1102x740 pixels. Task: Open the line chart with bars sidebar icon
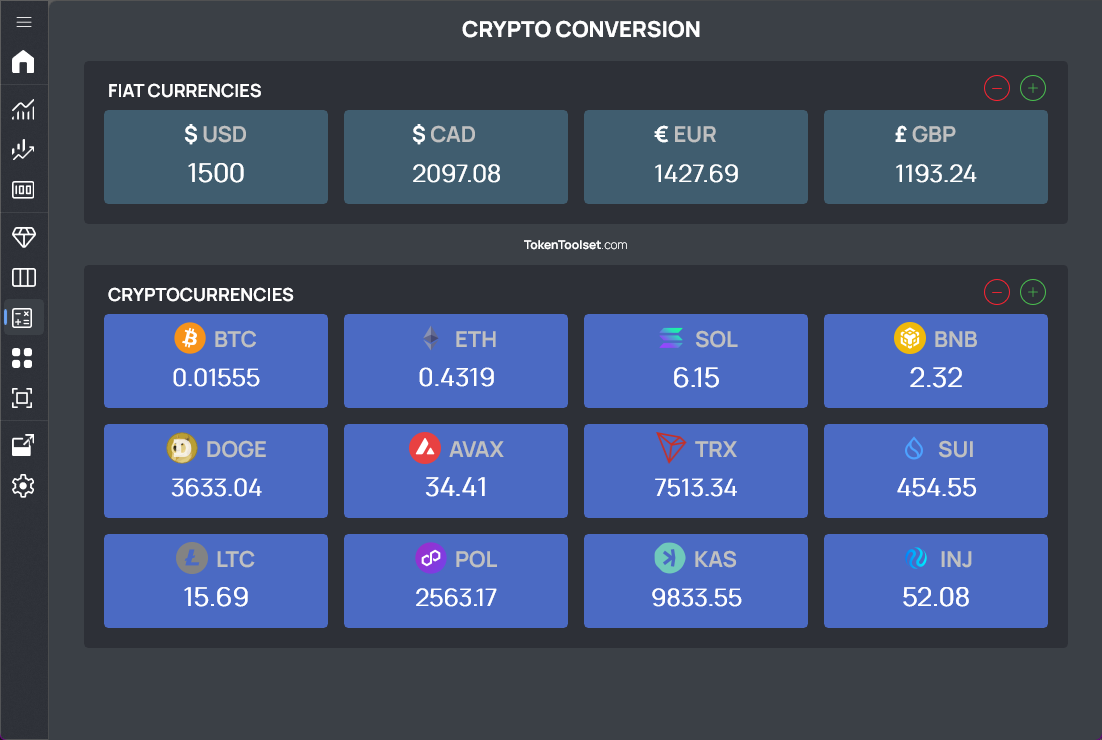coord(23,109)
